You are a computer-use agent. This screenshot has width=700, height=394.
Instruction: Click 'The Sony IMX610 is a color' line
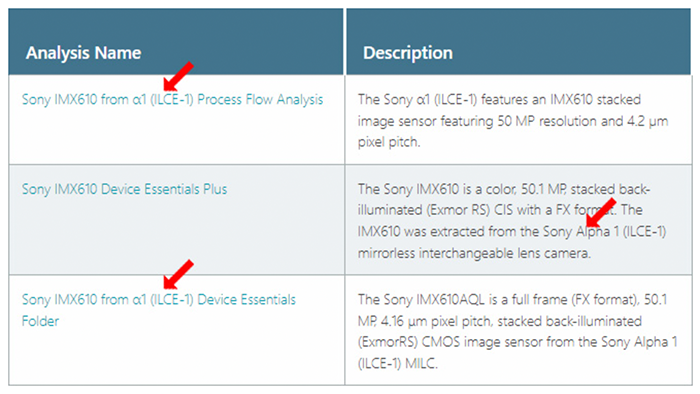click(504, 189)
